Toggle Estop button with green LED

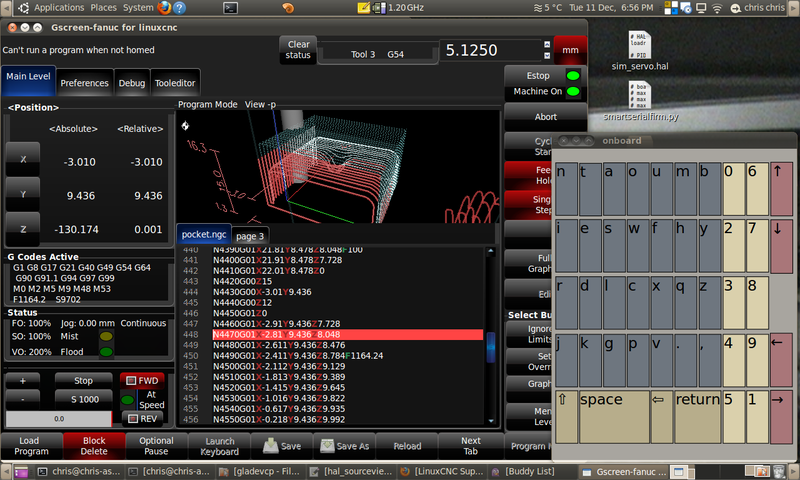(x=545, y=75)
